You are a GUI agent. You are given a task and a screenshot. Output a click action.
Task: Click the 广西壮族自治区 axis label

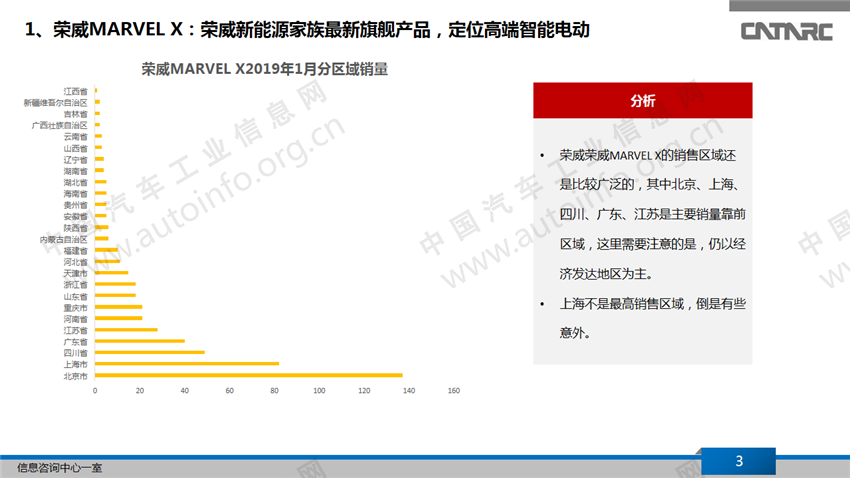pos(60,125)
